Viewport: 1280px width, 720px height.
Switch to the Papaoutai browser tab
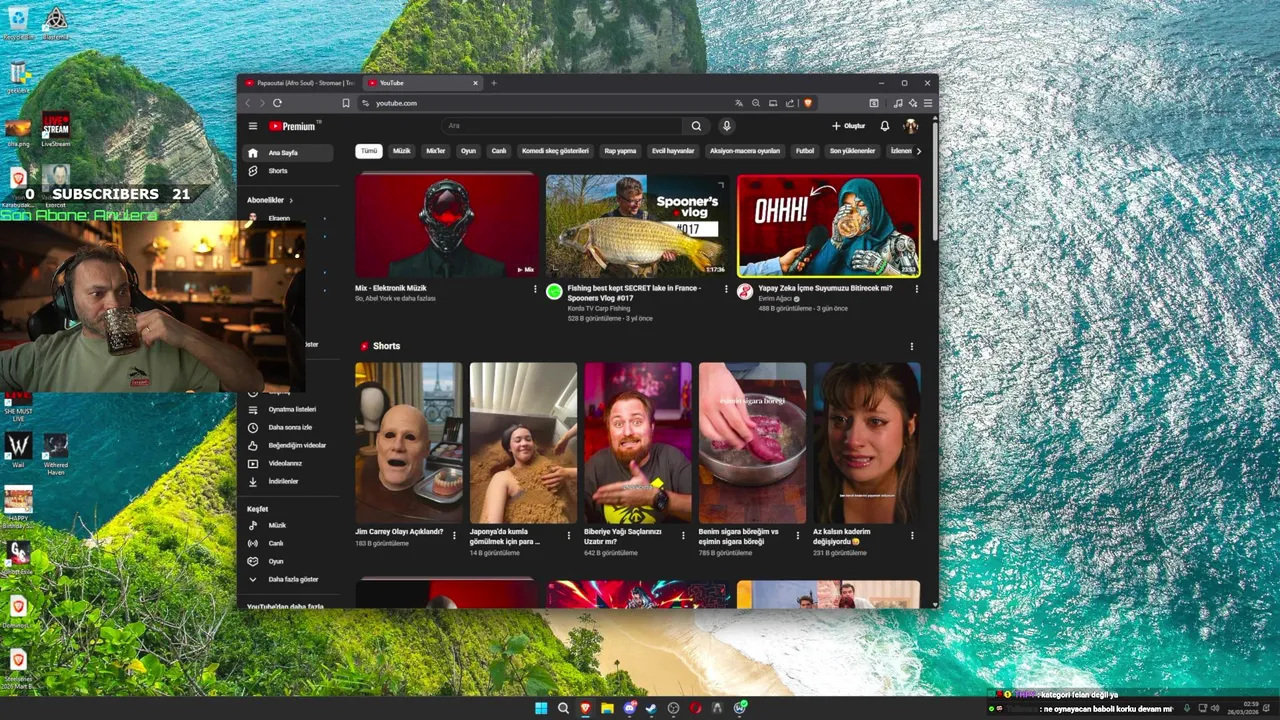299,83
